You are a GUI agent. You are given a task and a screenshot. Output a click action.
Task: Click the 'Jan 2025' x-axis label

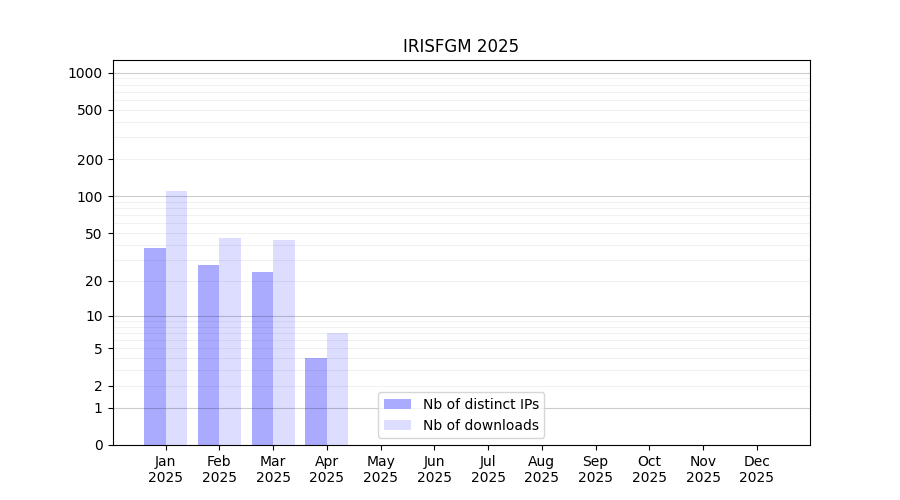point(166,469)
